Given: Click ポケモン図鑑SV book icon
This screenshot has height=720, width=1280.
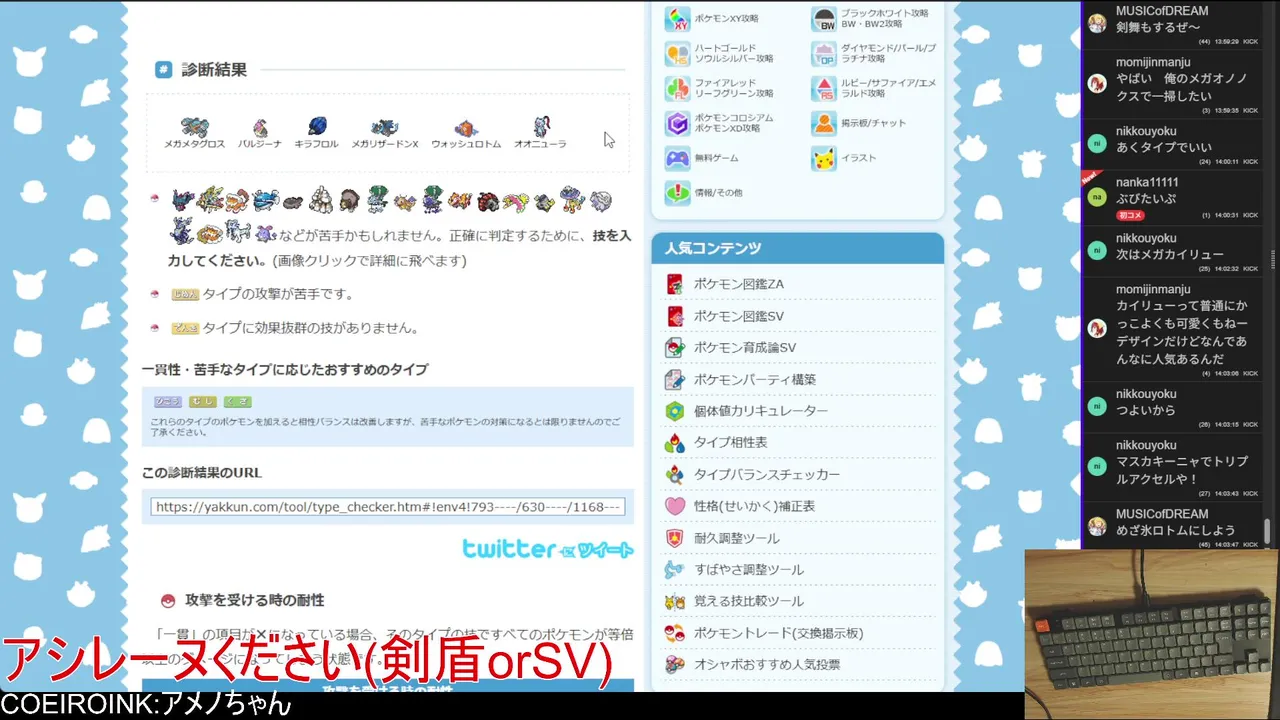Looking at the screenshot, I should tap(675, 316).
